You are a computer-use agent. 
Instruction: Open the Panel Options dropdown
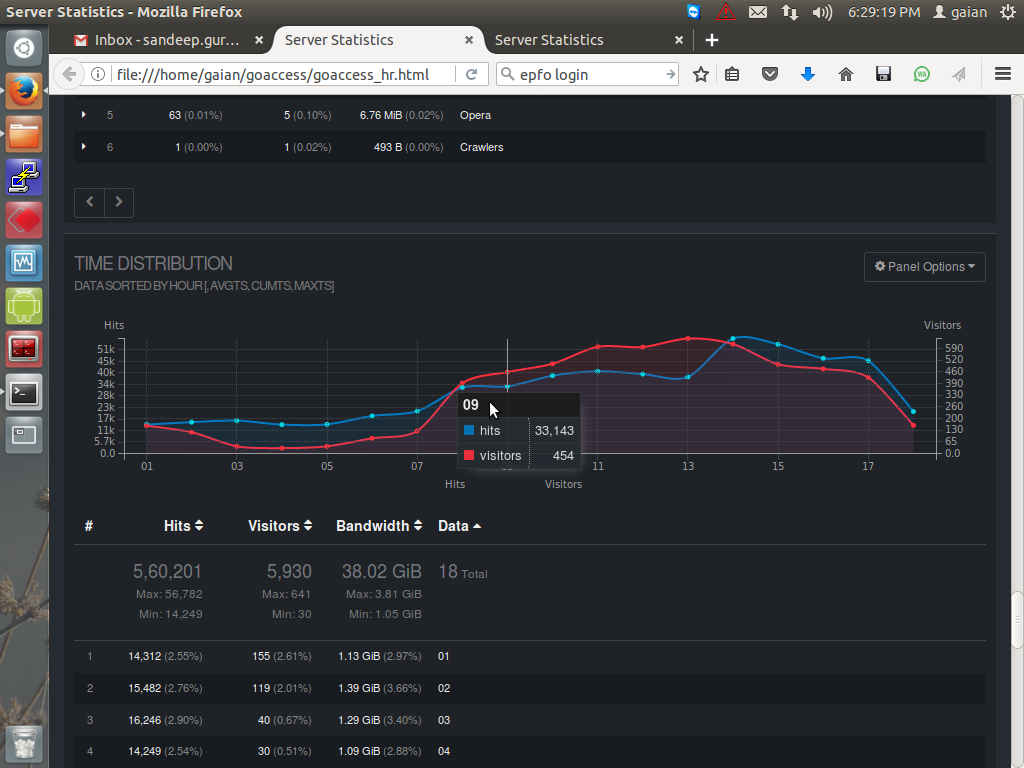click(x=923, y=266)
